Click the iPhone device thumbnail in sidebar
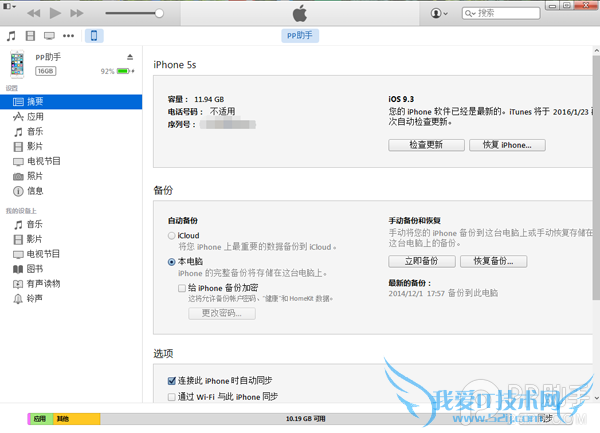600x433 pixels. pos(17,64)
